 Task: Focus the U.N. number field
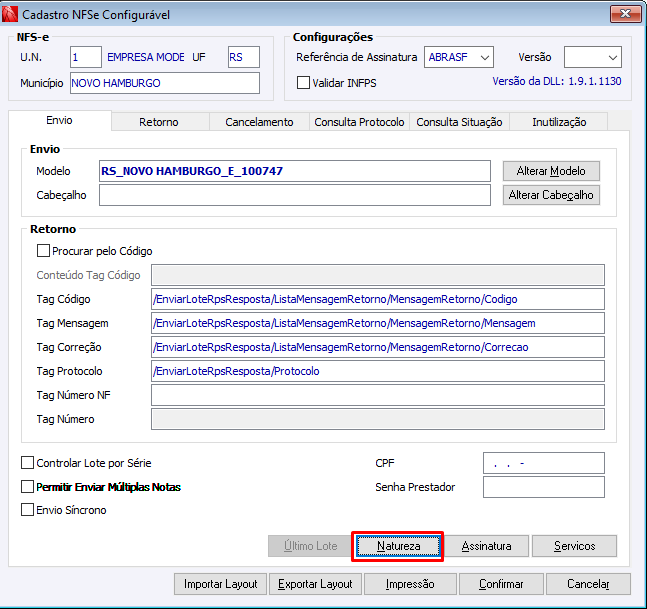point(86,57)
